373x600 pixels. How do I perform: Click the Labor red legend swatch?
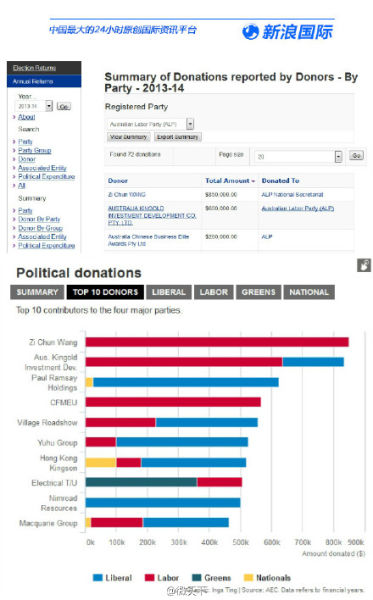150,577
